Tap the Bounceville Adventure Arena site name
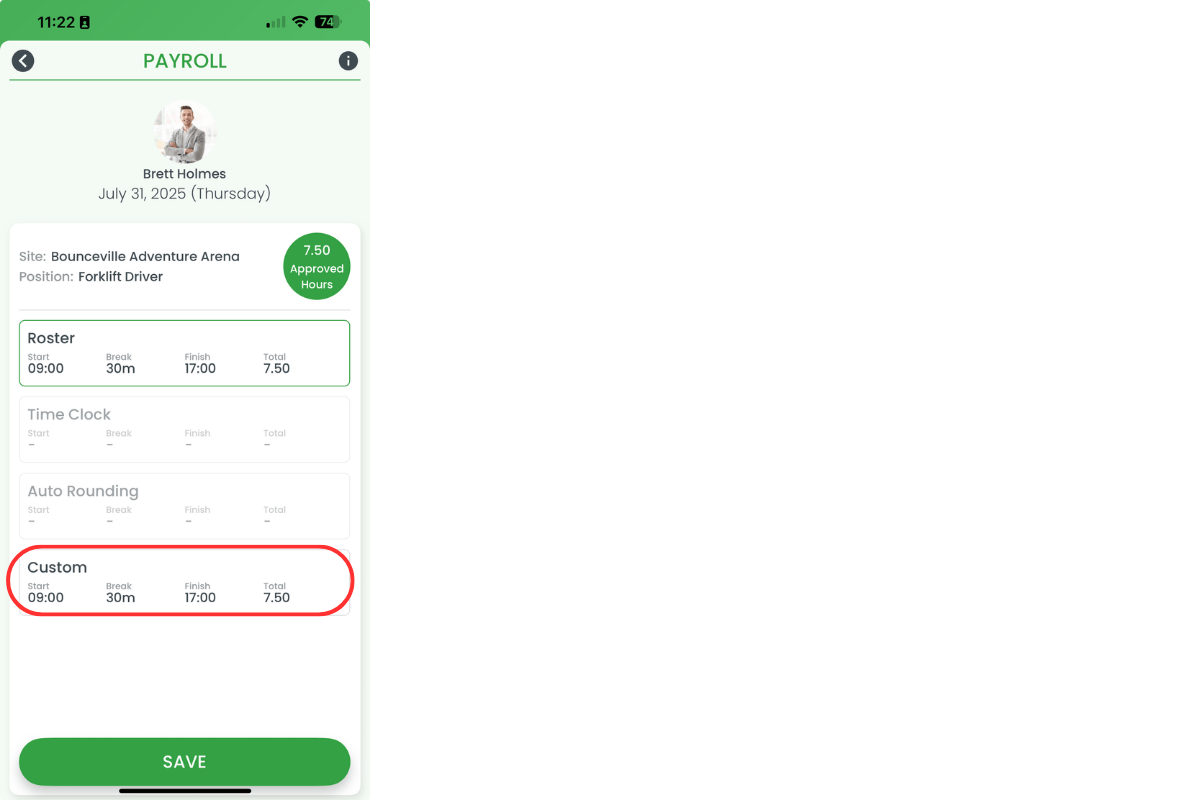The width and height of the screenshot is (1200, 800). click(145, 257)
